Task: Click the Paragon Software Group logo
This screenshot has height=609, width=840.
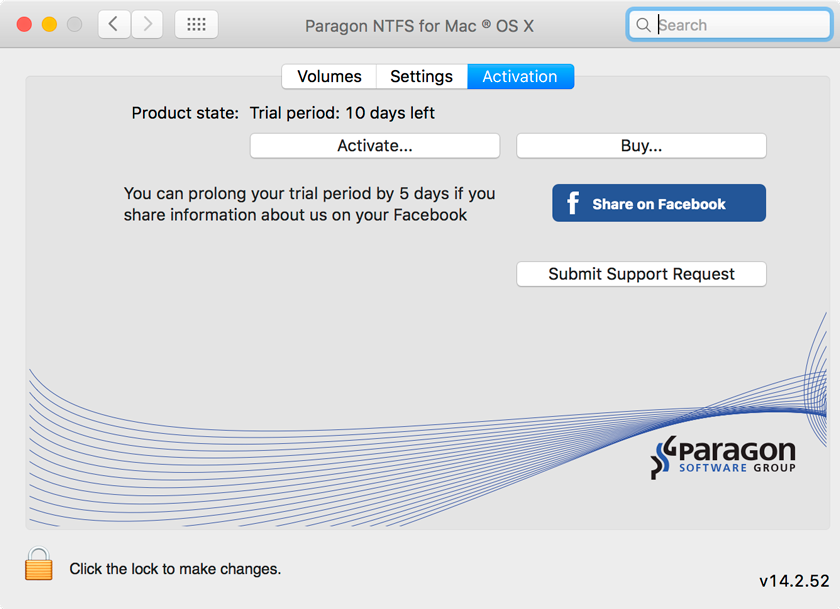Action: (x=723, y=455)
